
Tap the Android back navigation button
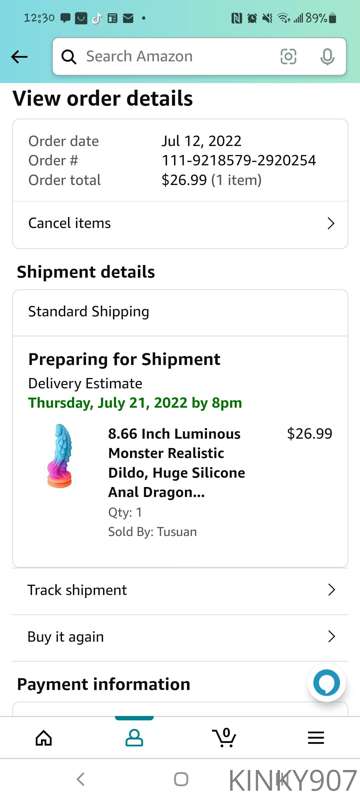click(80, 779)
